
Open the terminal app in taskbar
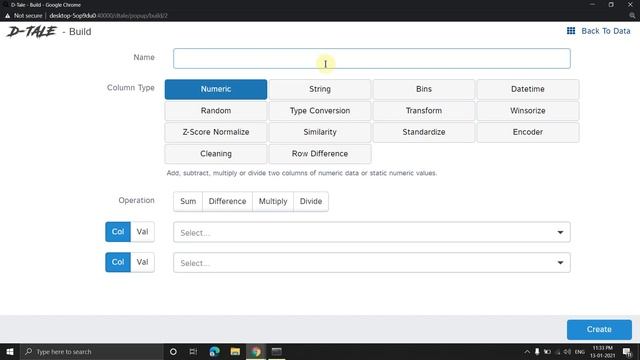[x=277, y=351]
